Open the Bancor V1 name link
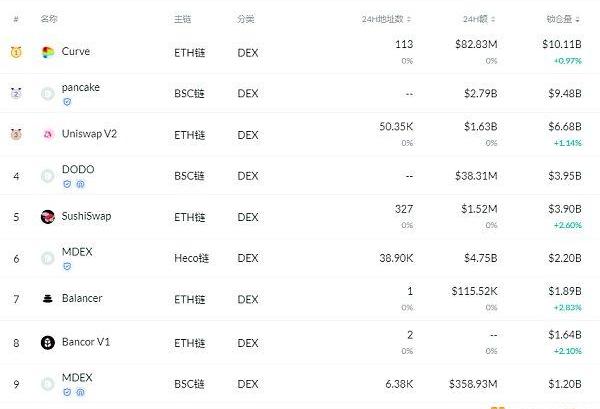Screen dimensions: 600x409 [x=86, y=342]
